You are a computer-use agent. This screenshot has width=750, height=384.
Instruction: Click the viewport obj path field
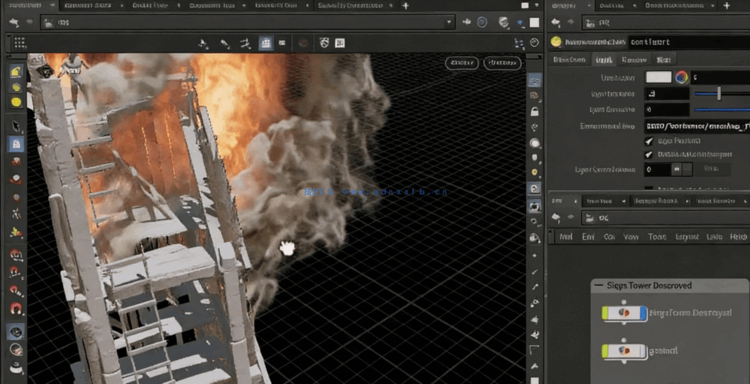[247, 22]
